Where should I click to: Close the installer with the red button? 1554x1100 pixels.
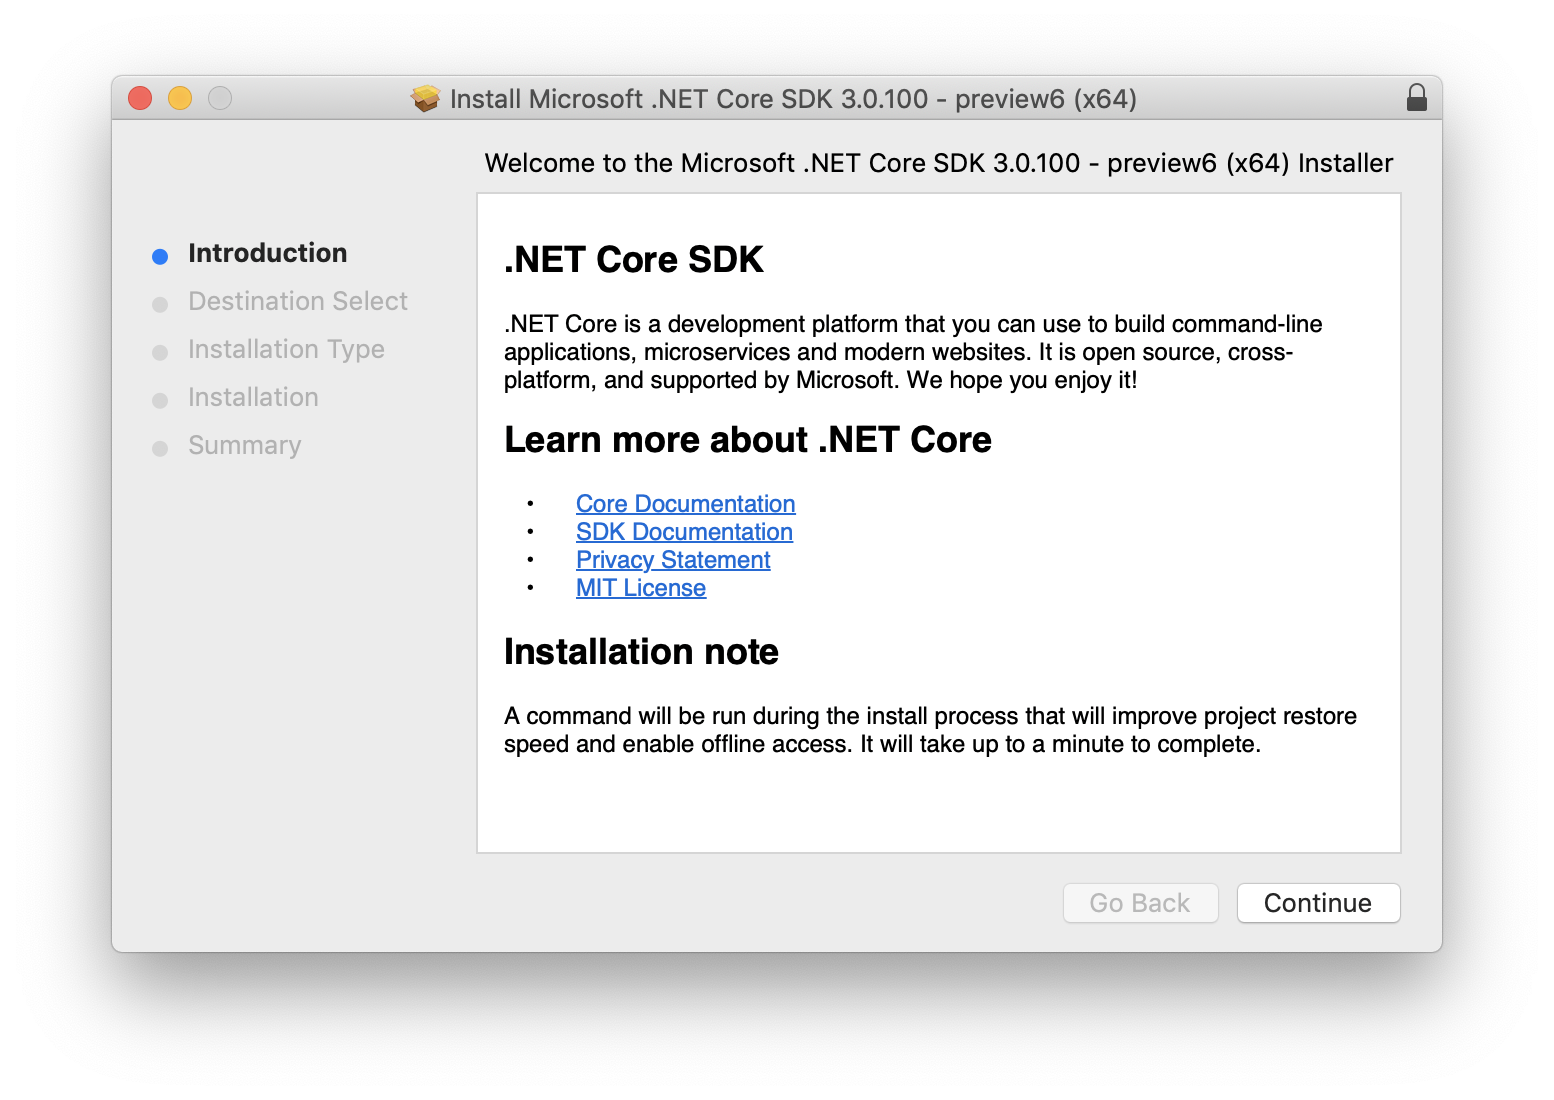pyautogui.click(x=140, y=98)
